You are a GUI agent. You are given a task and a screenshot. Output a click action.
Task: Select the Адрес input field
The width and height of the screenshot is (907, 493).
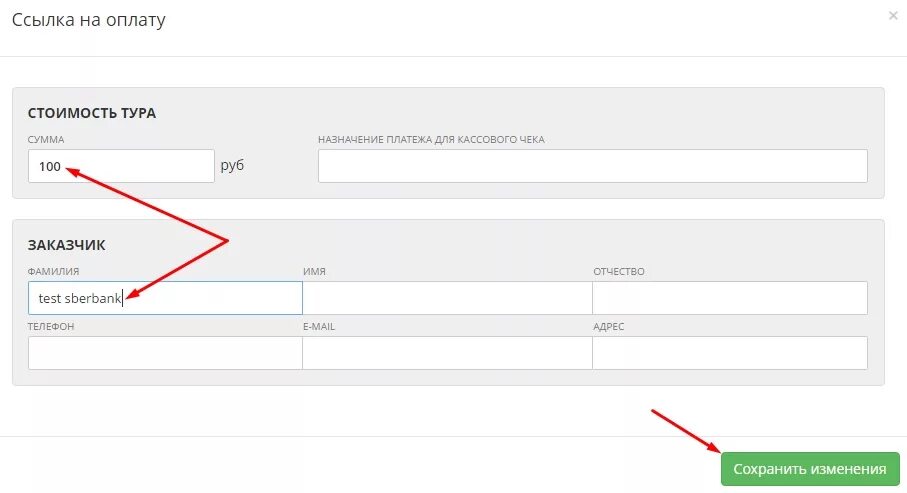pos(730,353)
